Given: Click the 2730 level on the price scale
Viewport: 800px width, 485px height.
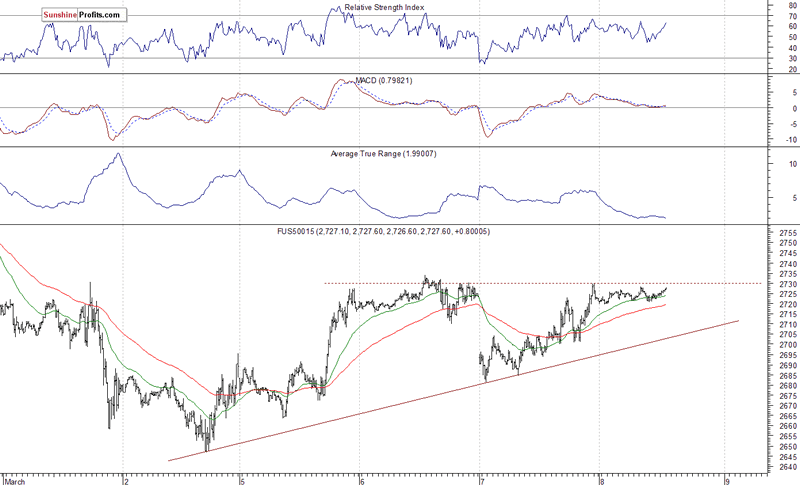Looking at the screenshot, I should (787, 284).
